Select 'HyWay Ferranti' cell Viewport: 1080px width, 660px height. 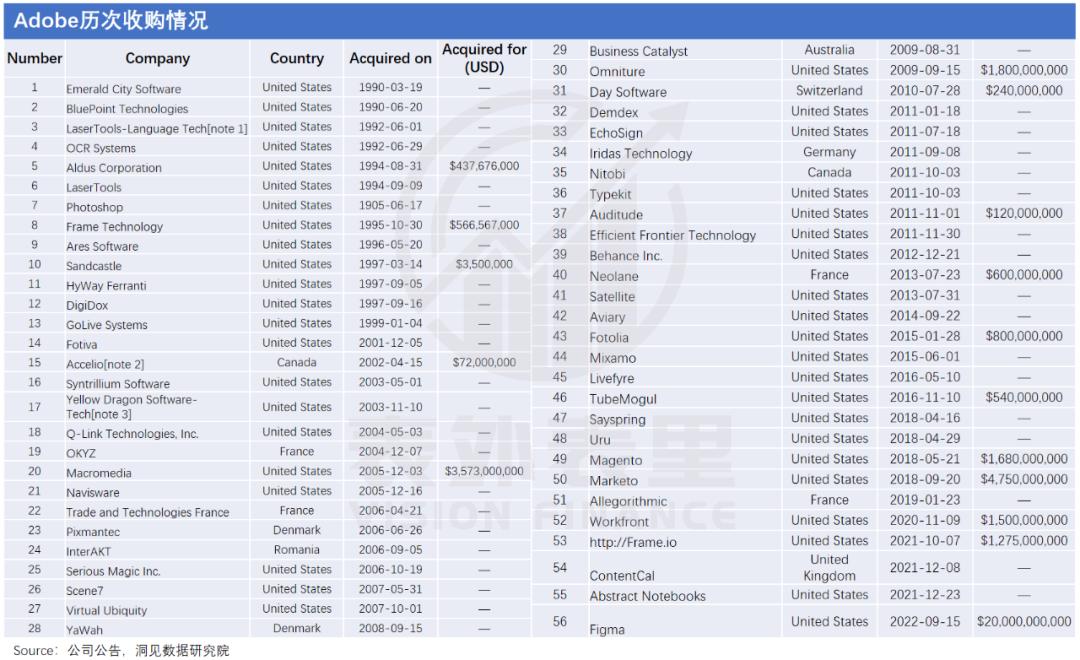tap(106, 285)
